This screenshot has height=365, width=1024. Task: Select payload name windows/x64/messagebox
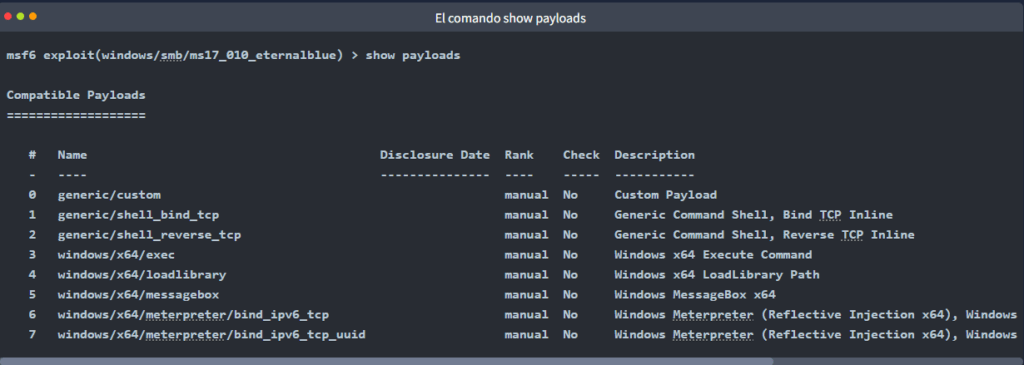point(138,294)
